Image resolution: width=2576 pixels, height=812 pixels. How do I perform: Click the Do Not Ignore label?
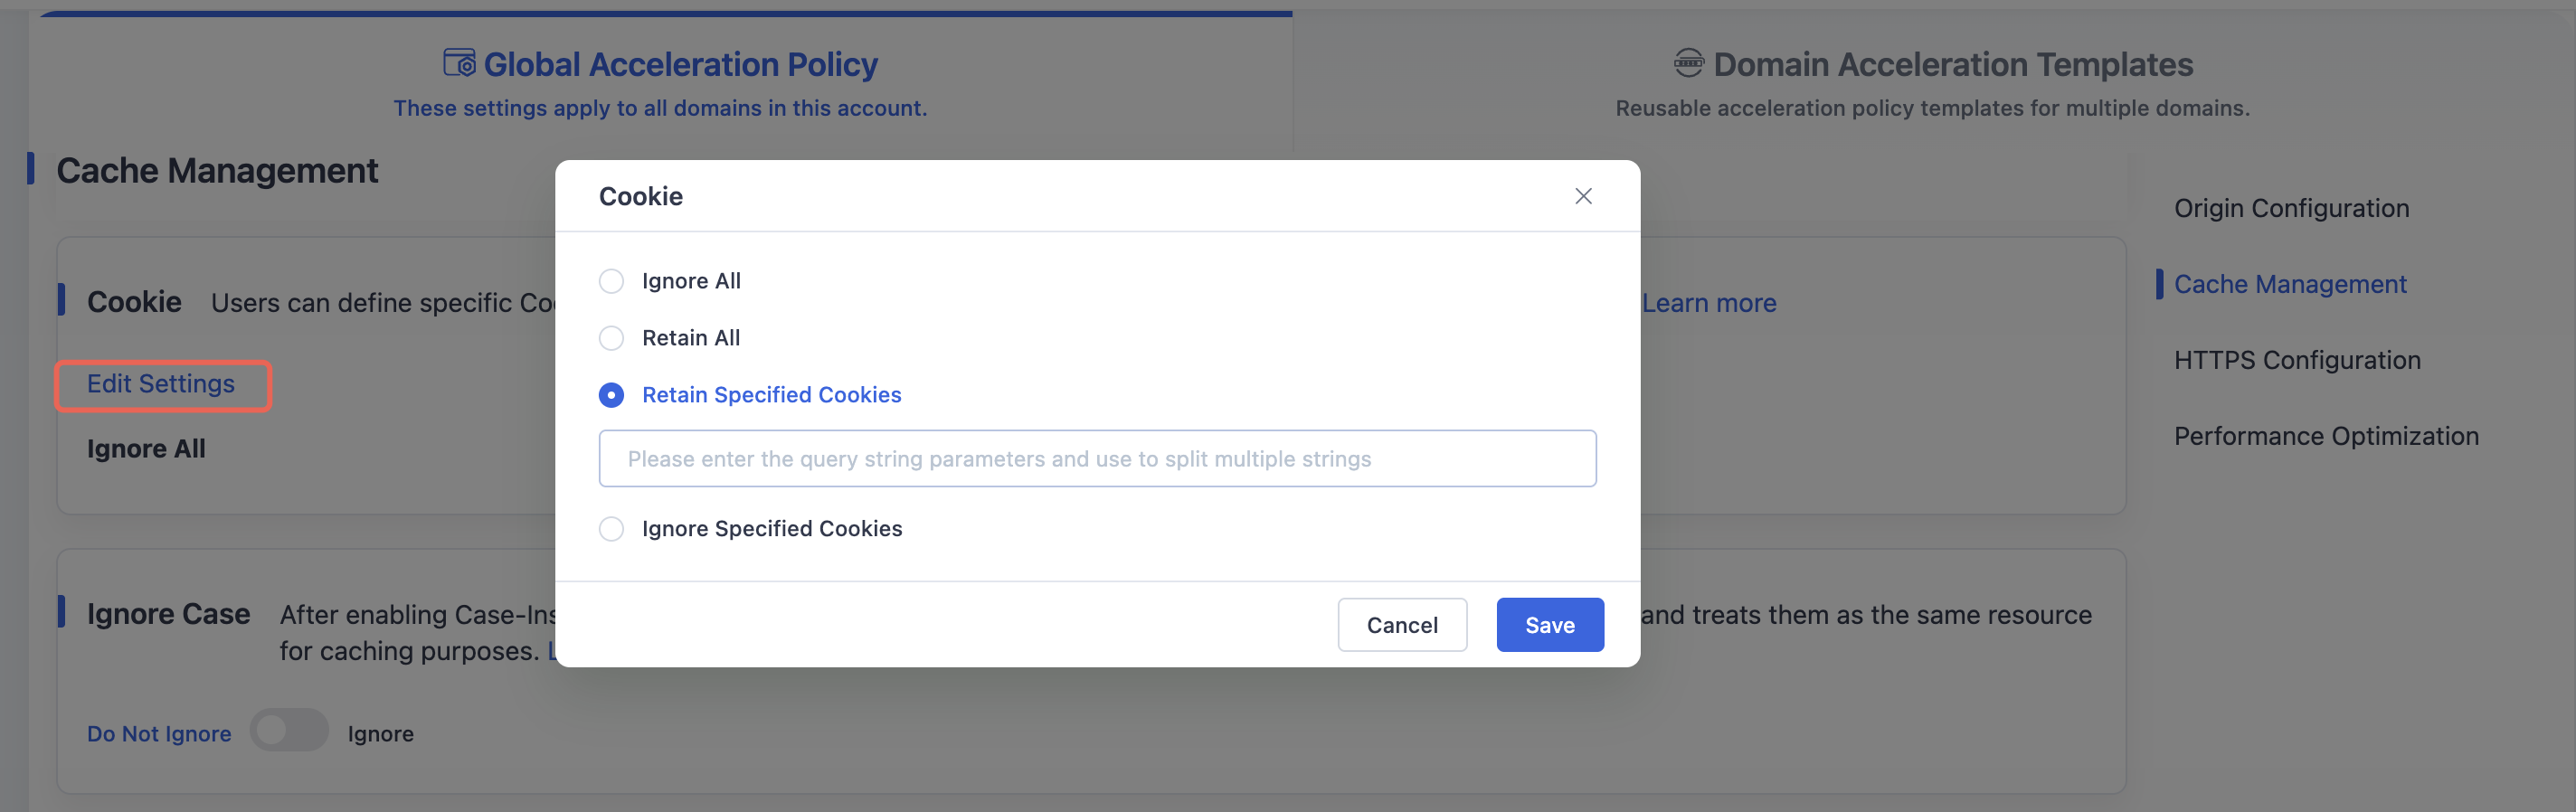coord(159,733)
